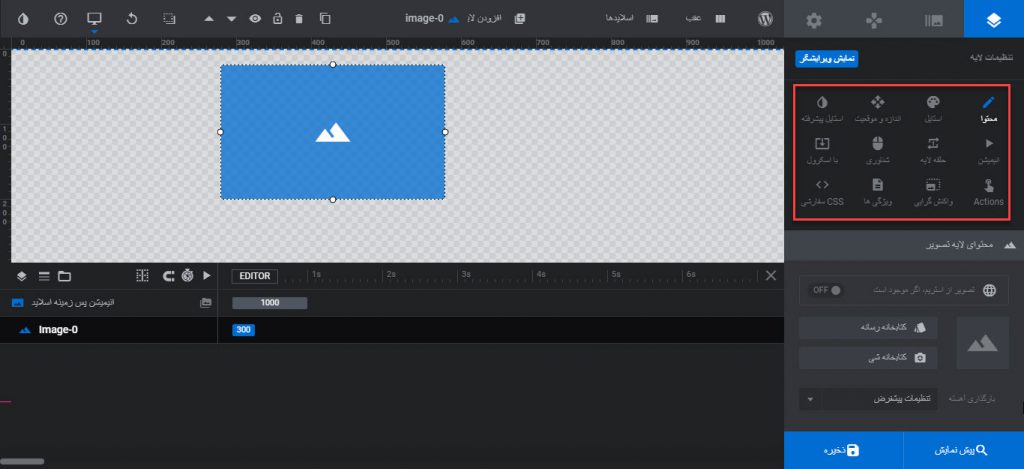The width and height of the screenshot is (1024, 469).
Task: Collapse the image layer content panel header
Action: click(x=904, y=245)
